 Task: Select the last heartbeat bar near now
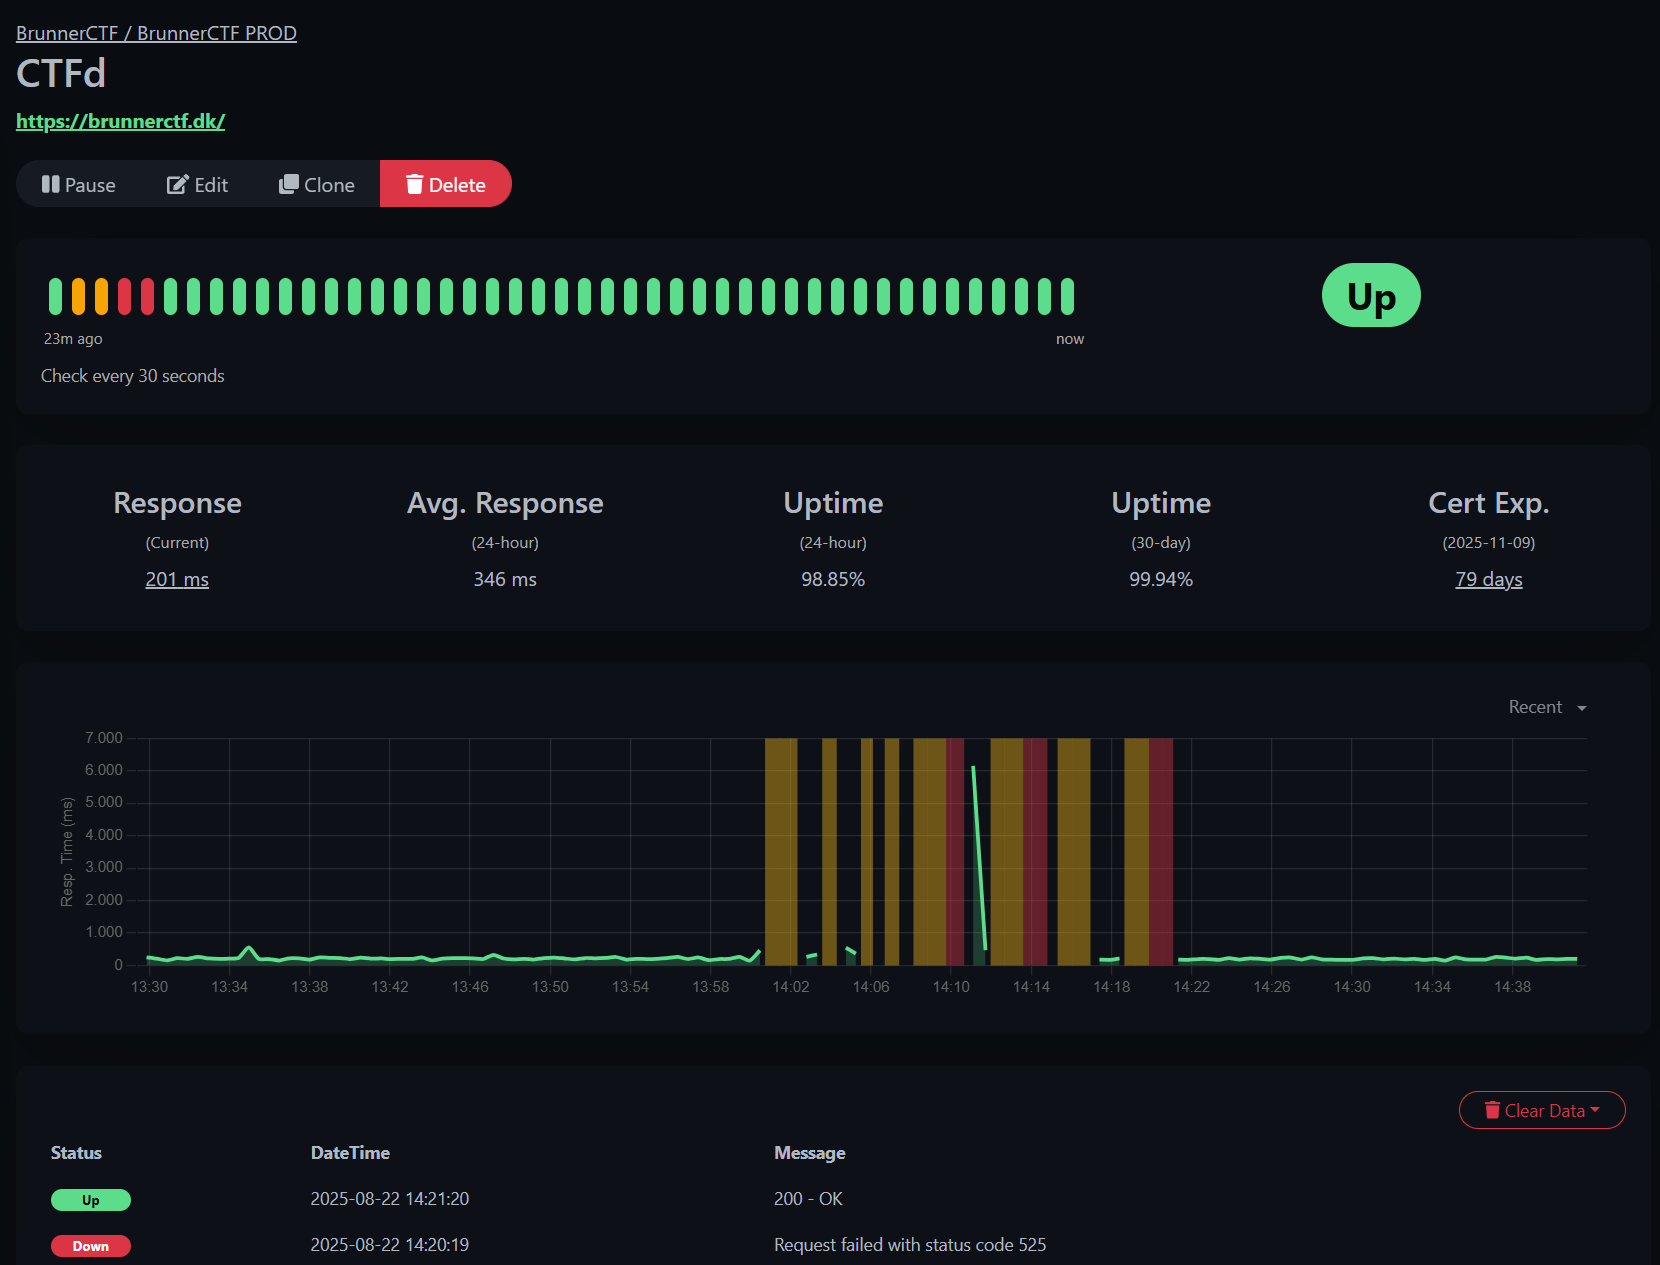click(1067, 297)
